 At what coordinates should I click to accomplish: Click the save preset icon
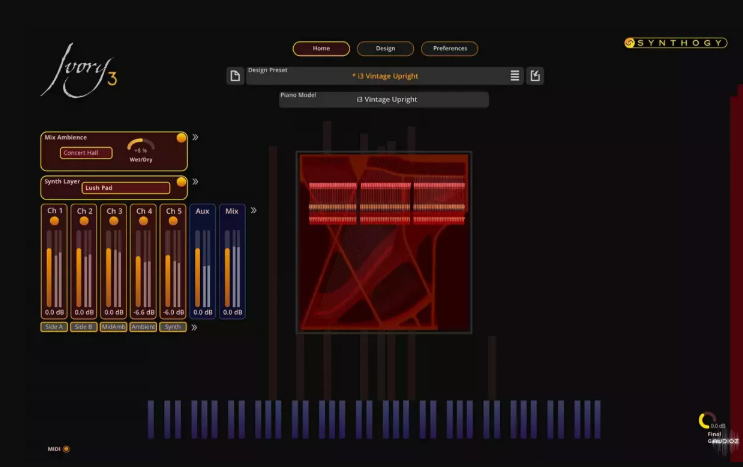(535, 76)
